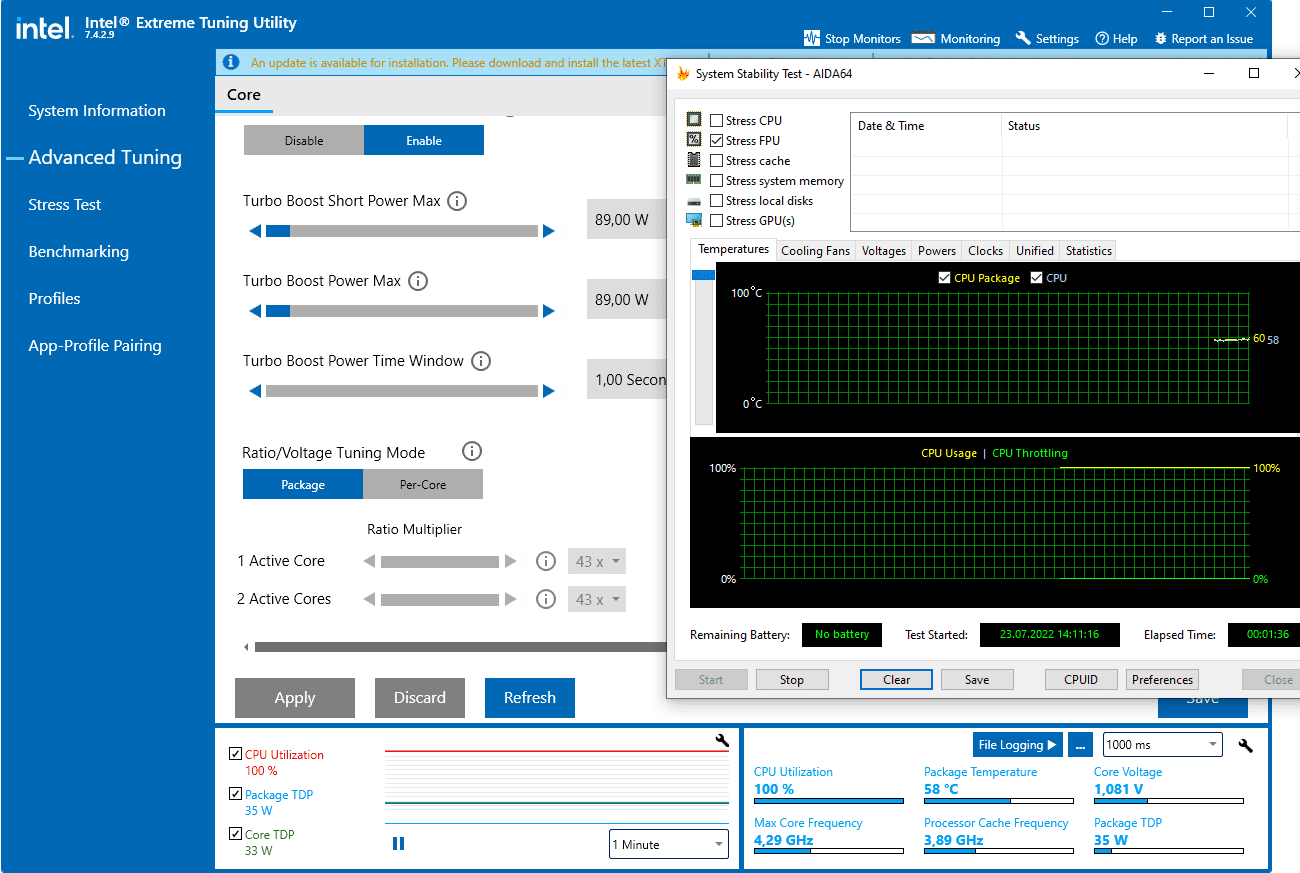Open the Help menu
Viewport: 1300px width, 873px height.
tap(1116, 38)
